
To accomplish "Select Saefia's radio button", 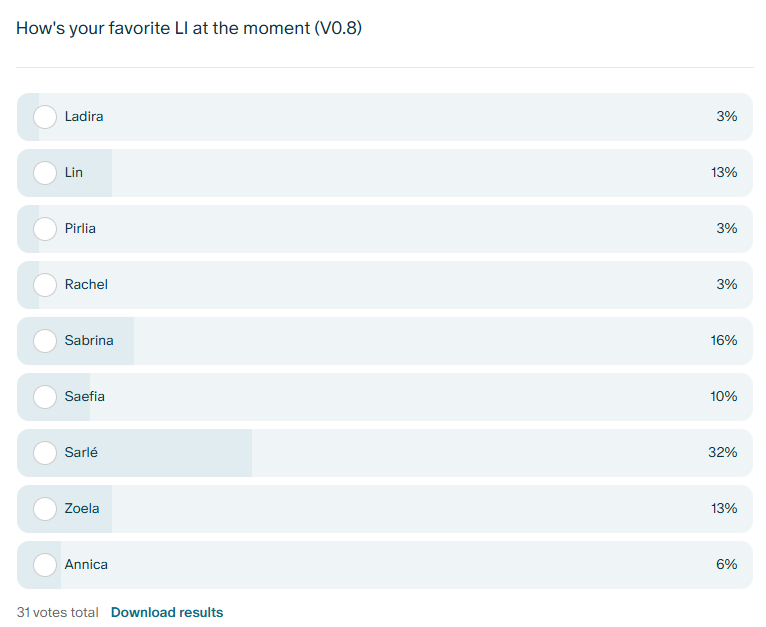I will 45,397.
